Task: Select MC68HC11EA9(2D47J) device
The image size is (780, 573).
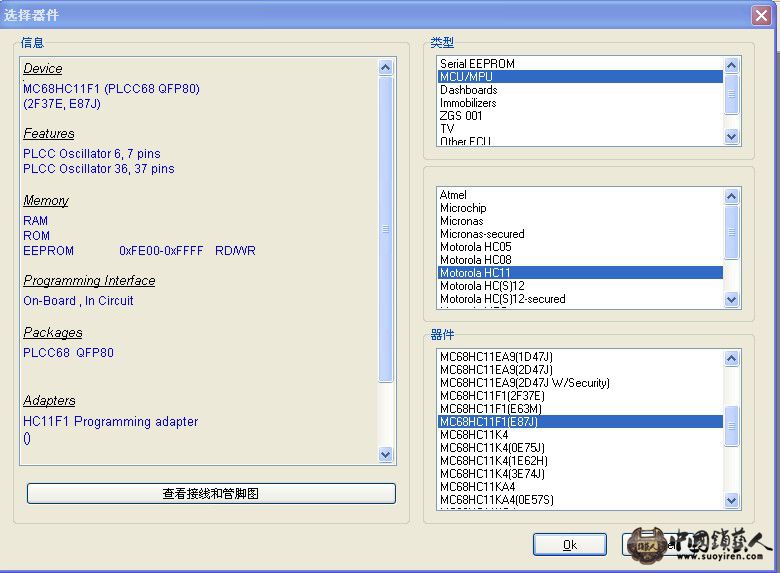Action: pos(580,370)
